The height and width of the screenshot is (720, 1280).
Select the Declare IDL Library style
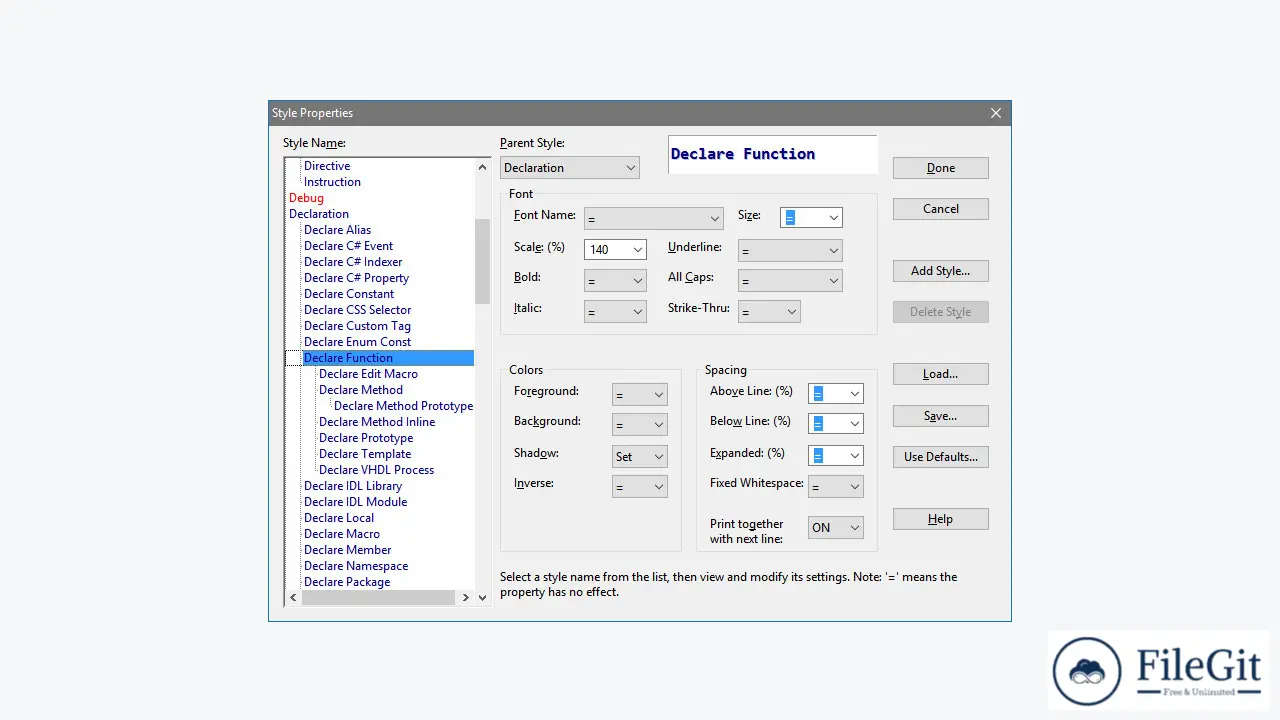(353, 486)
